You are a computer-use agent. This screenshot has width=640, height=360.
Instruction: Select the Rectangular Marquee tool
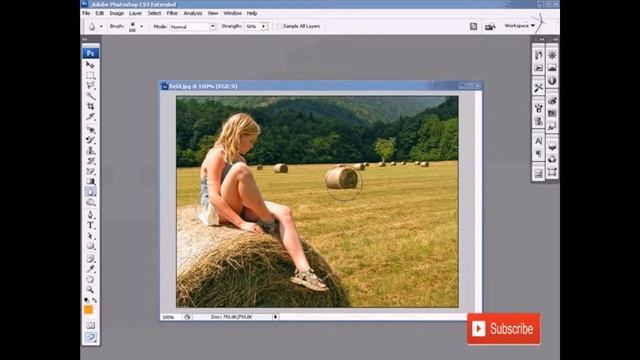coord(90,76)
